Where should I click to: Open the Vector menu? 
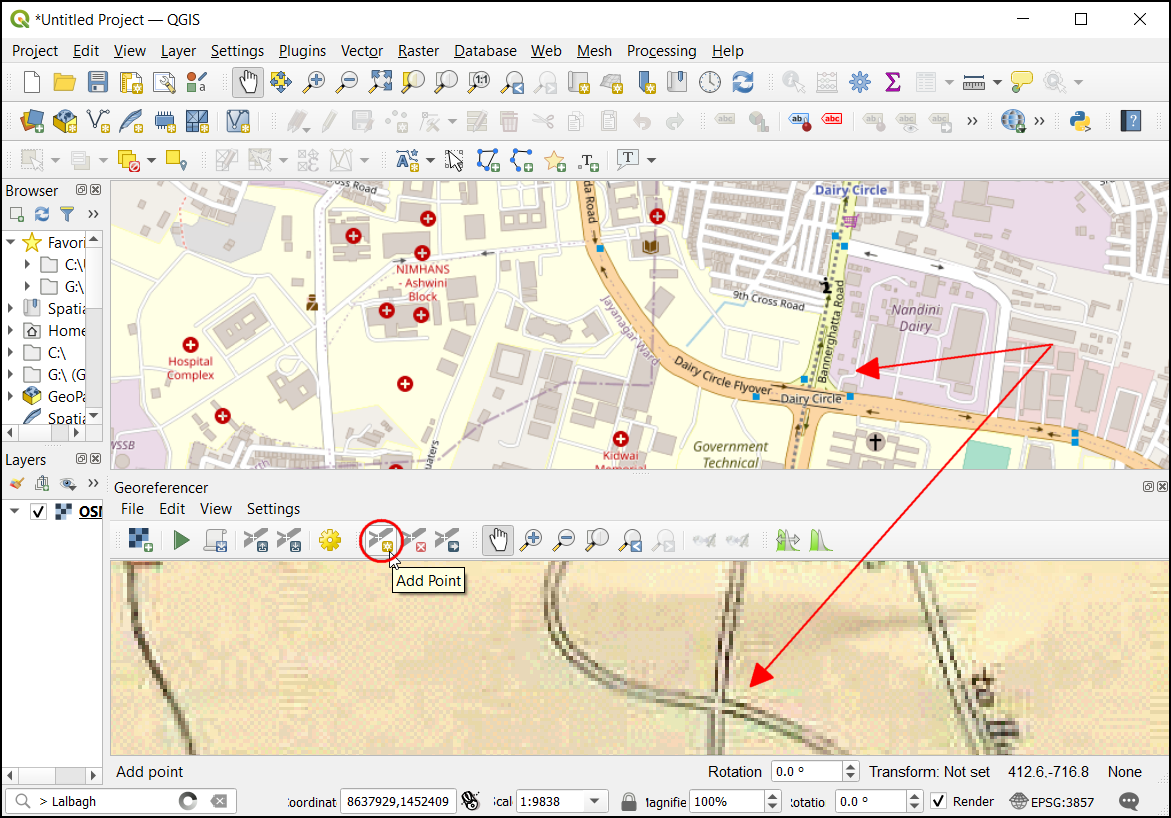click(361, 51)
